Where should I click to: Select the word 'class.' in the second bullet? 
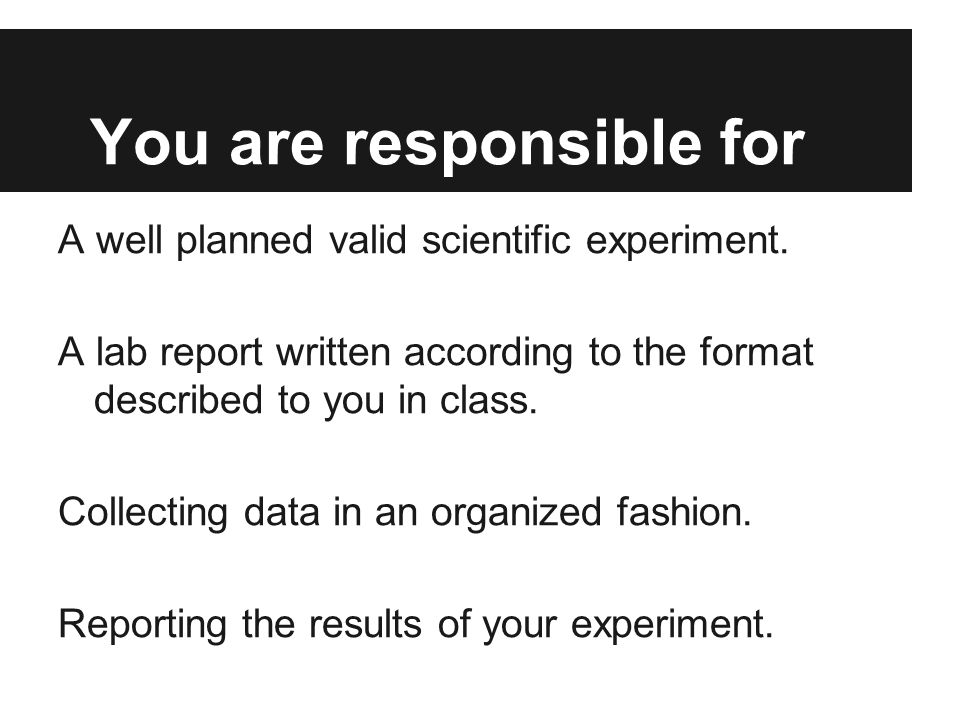(489, 400)
